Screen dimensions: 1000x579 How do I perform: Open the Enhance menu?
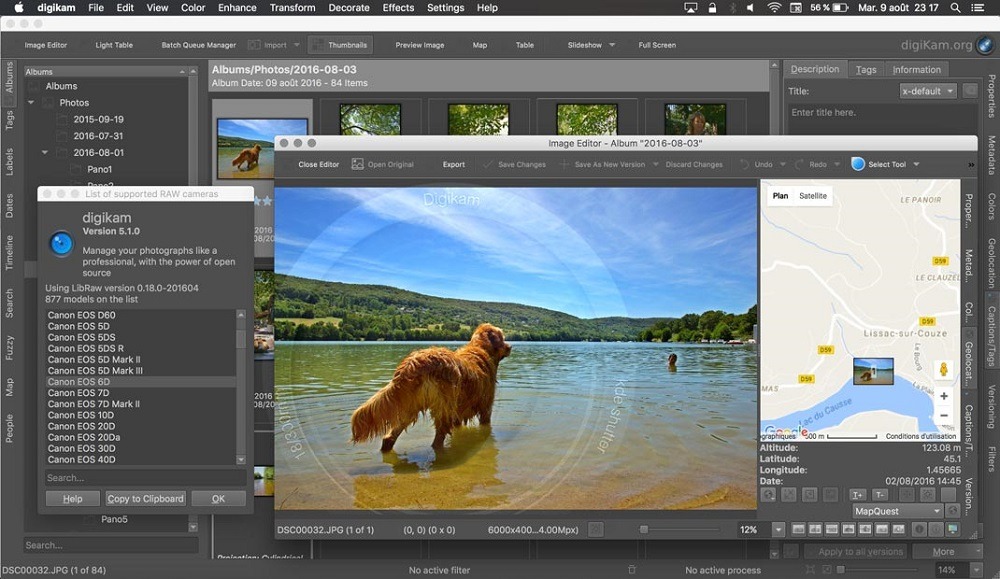pos(236,7)
